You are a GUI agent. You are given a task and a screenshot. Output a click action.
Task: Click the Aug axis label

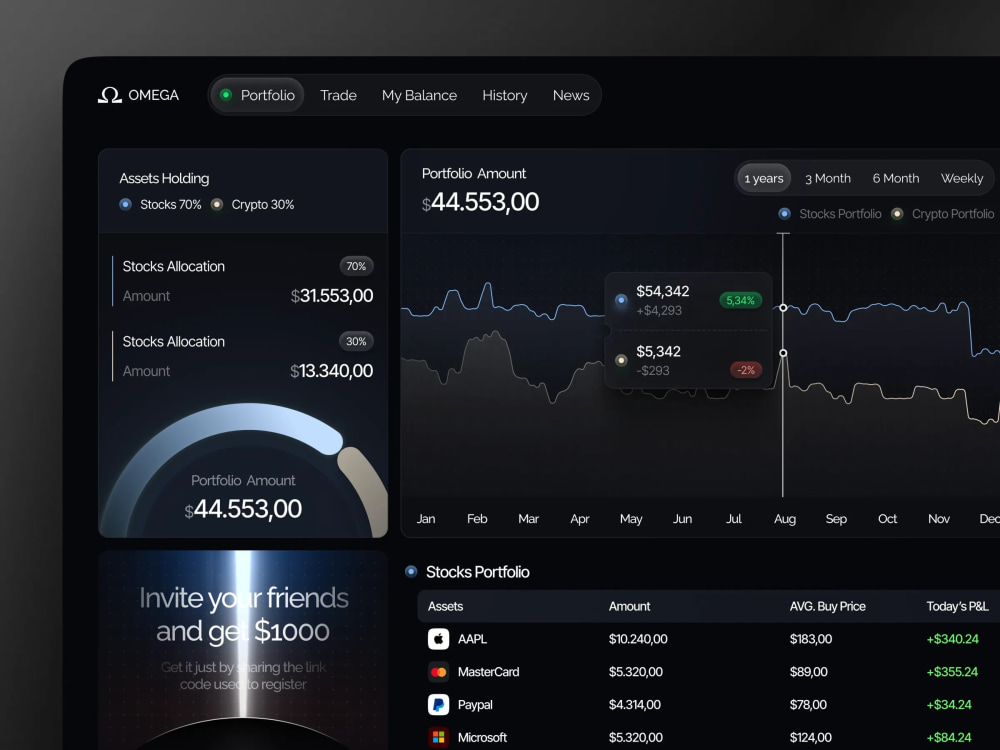[784, 518]
